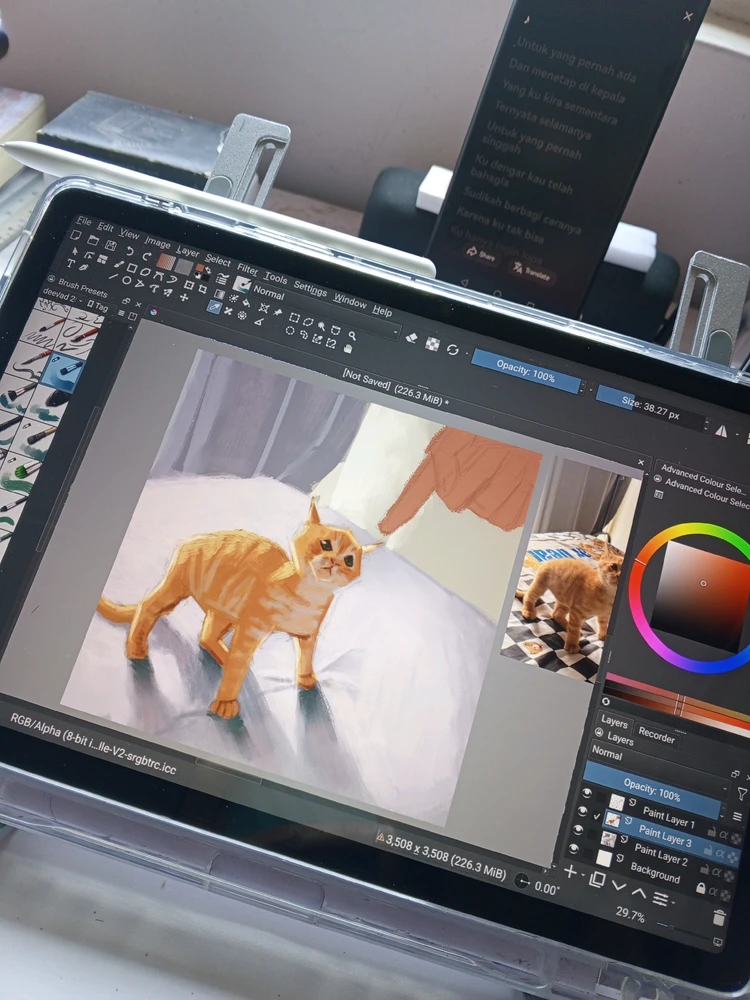
Task: Duplicate layer using the stacked squares icon
Action: coord(598,879)
